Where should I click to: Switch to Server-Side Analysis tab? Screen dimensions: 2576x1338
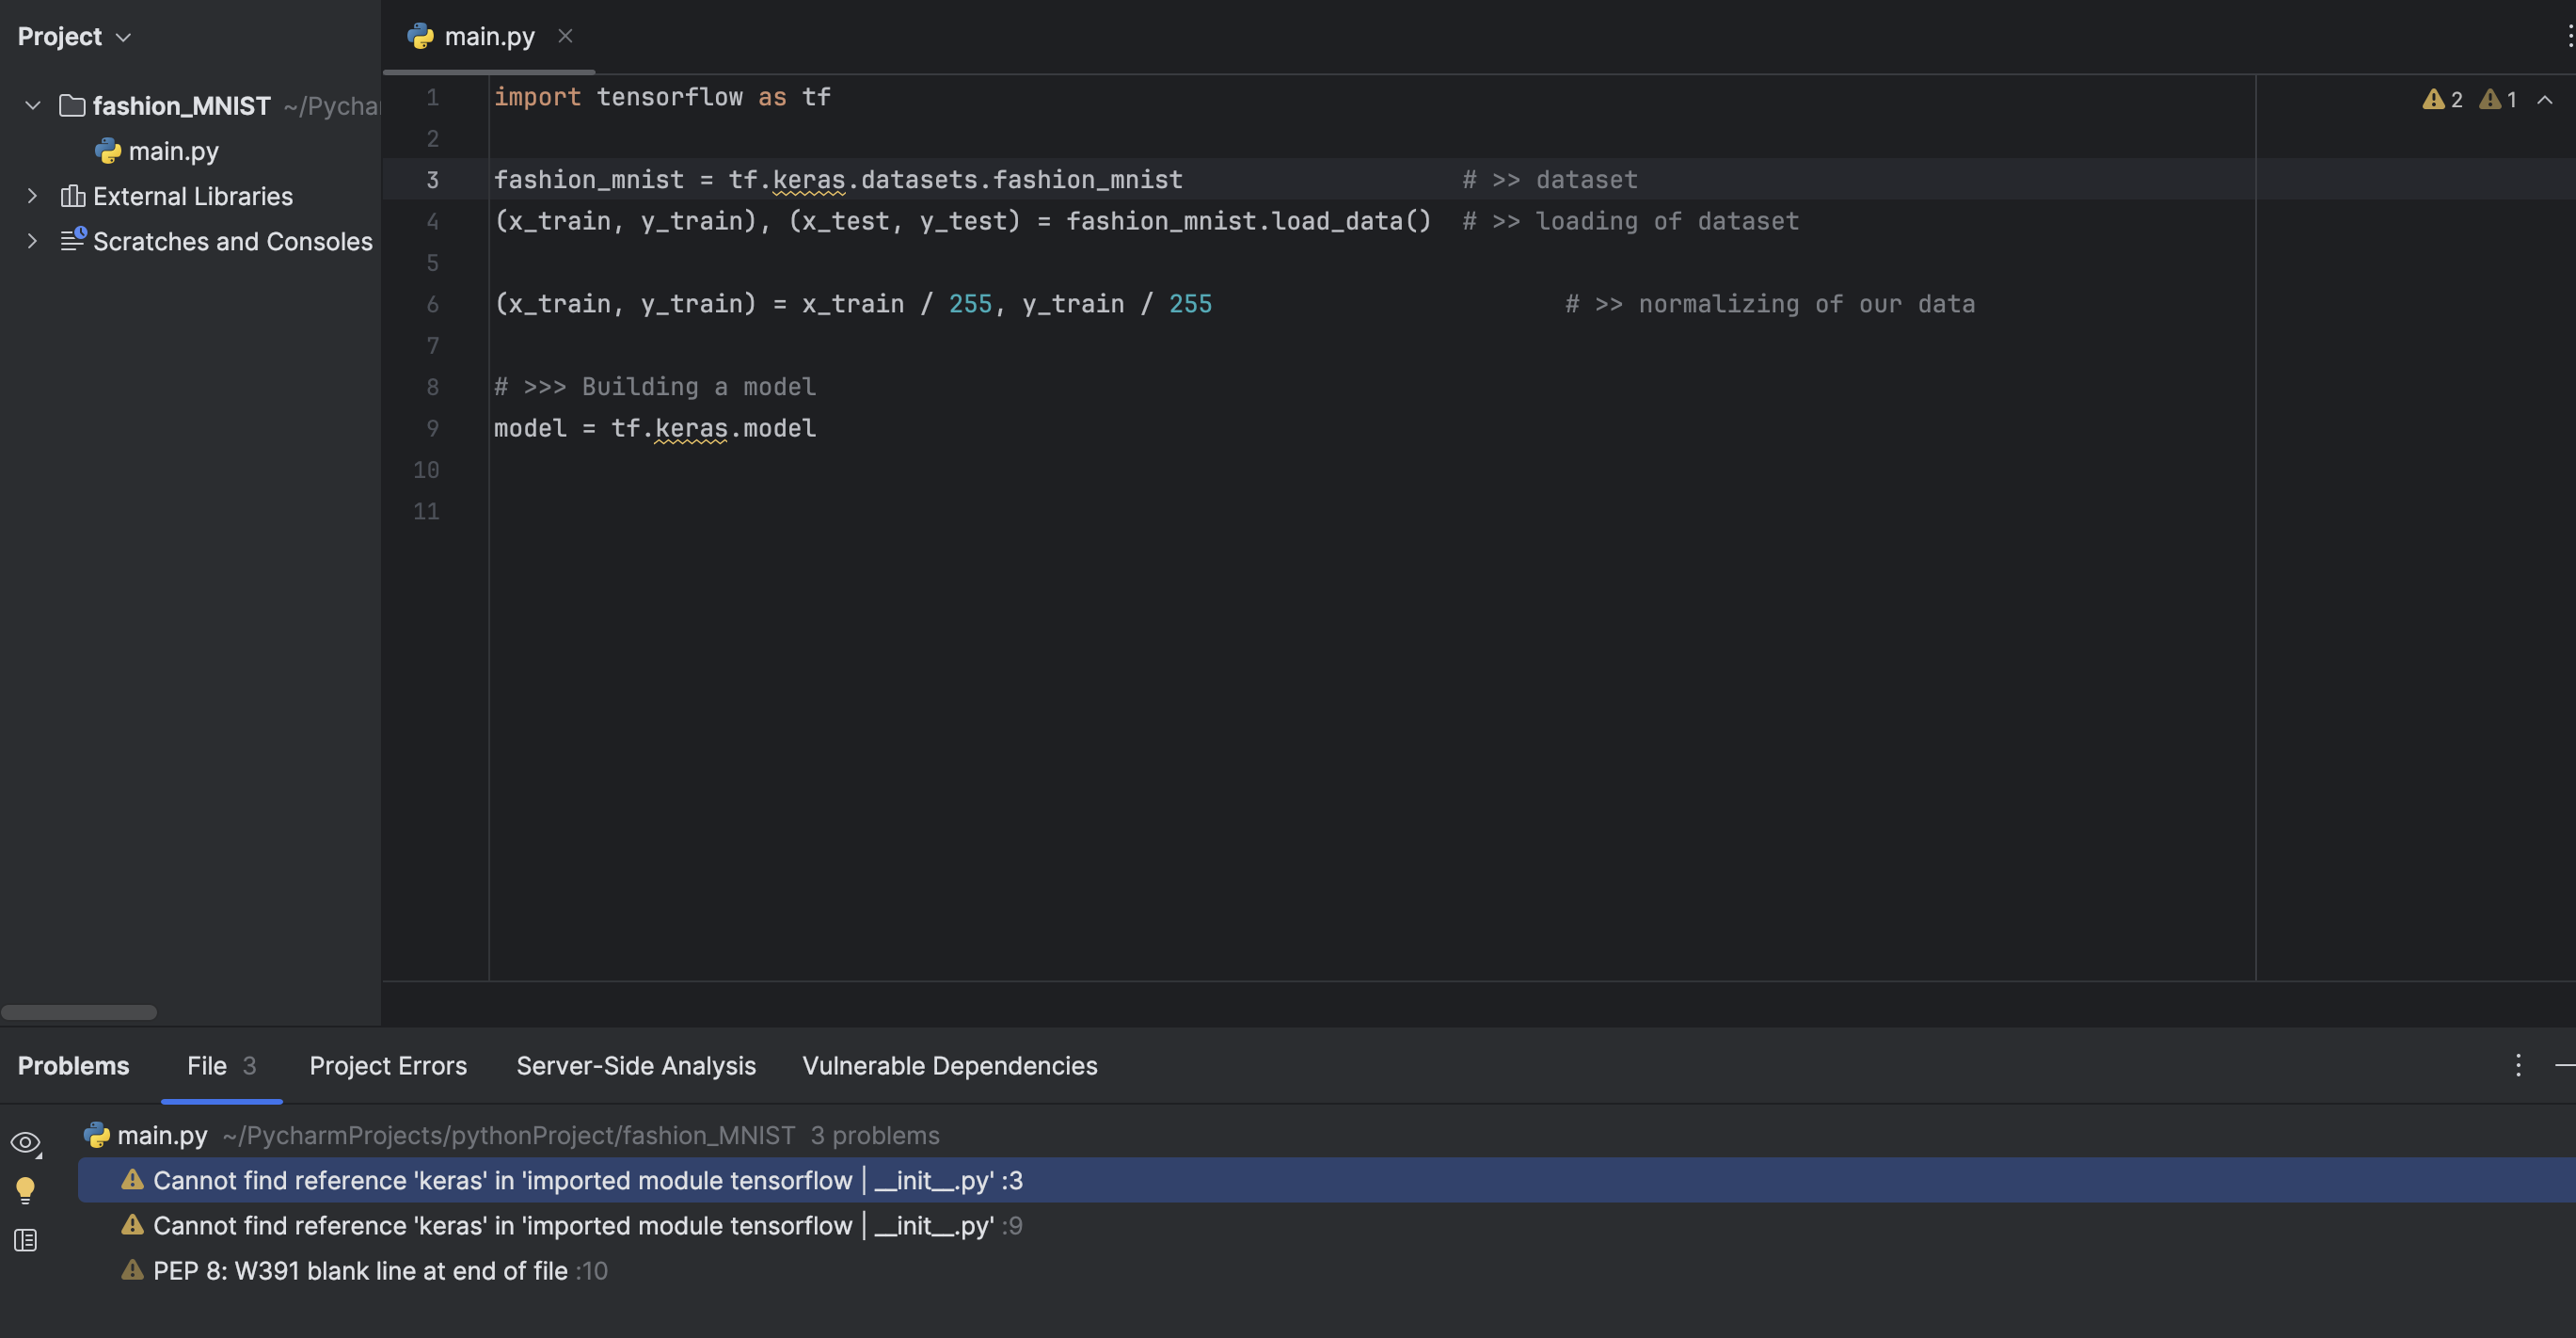636,1066
